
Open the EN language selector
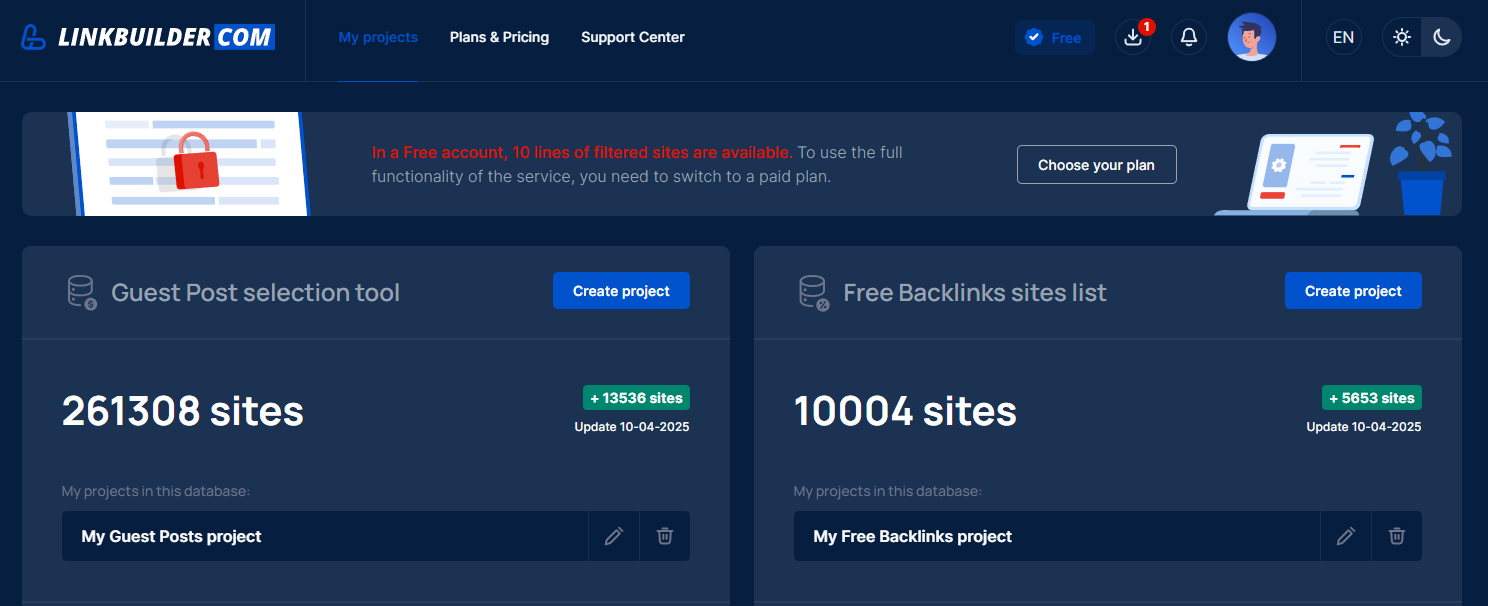pos(1343,37)
